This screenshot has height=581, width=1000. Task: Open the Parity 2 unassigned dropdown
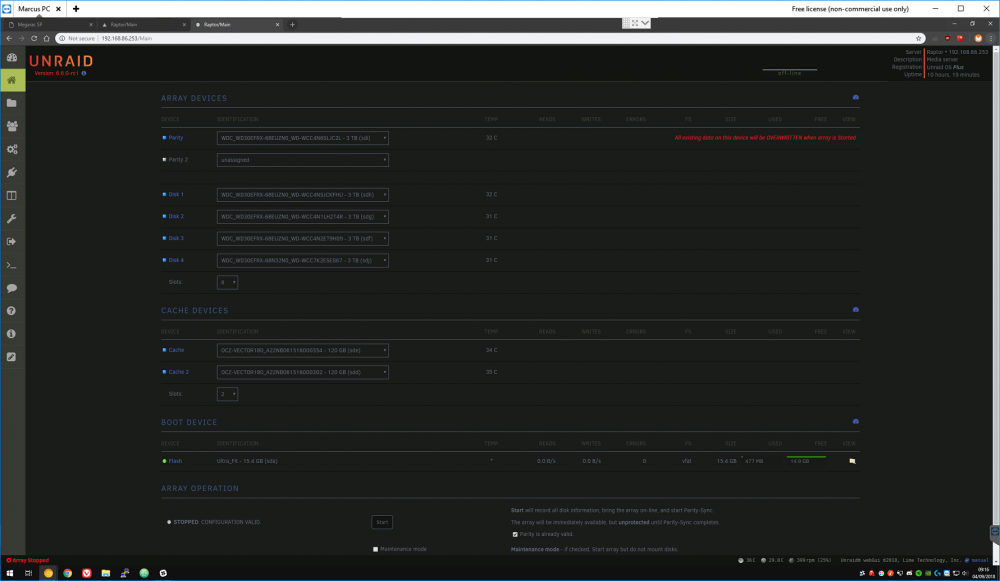303,160
